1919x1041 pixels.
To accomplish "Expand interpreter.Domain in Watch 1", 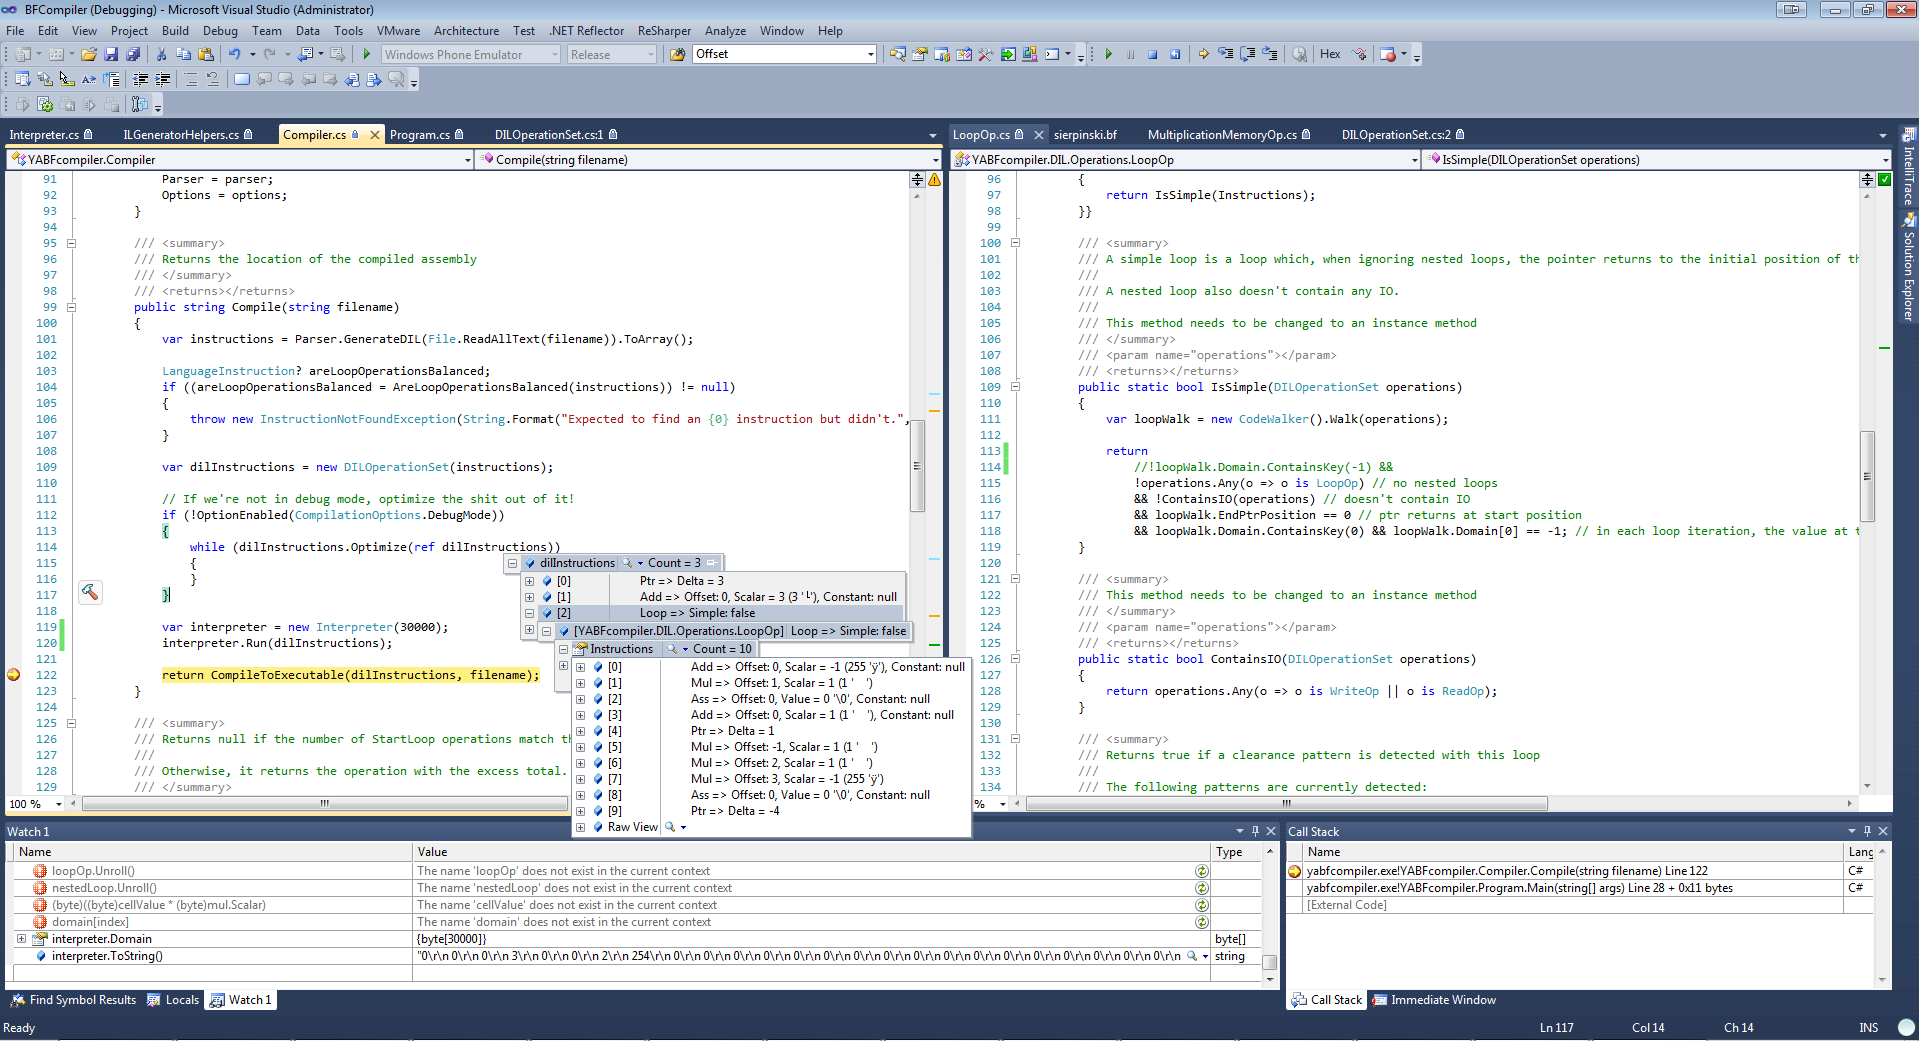I will click(21, 939).
